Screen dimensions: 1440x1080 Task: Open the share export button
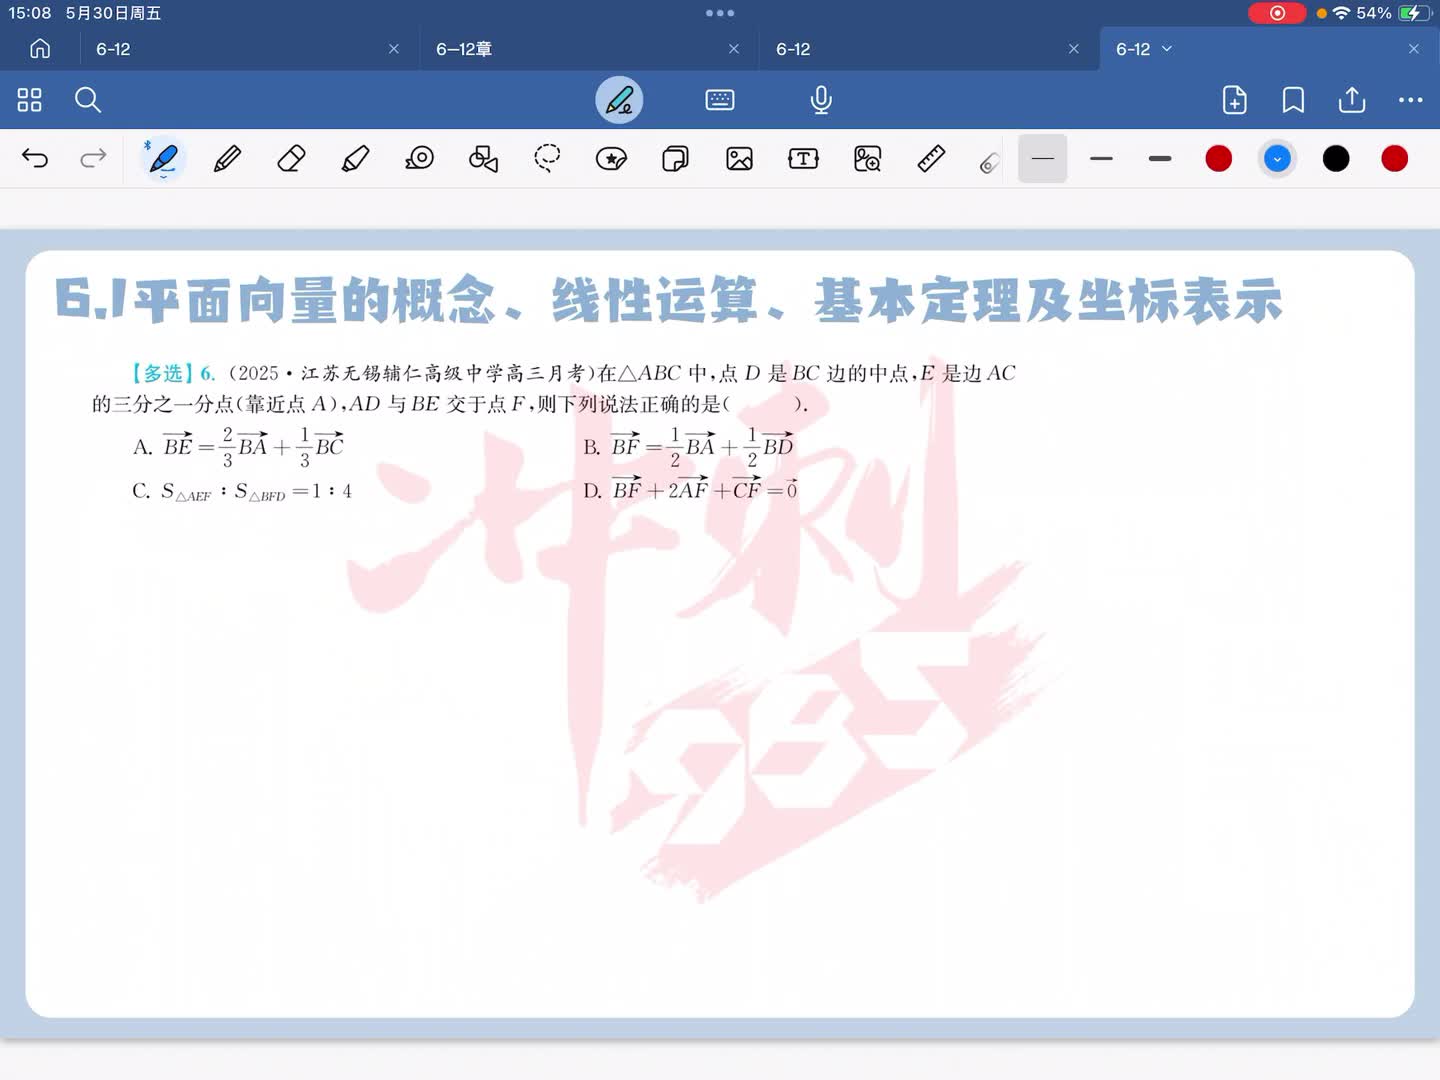pos(1352,100)
